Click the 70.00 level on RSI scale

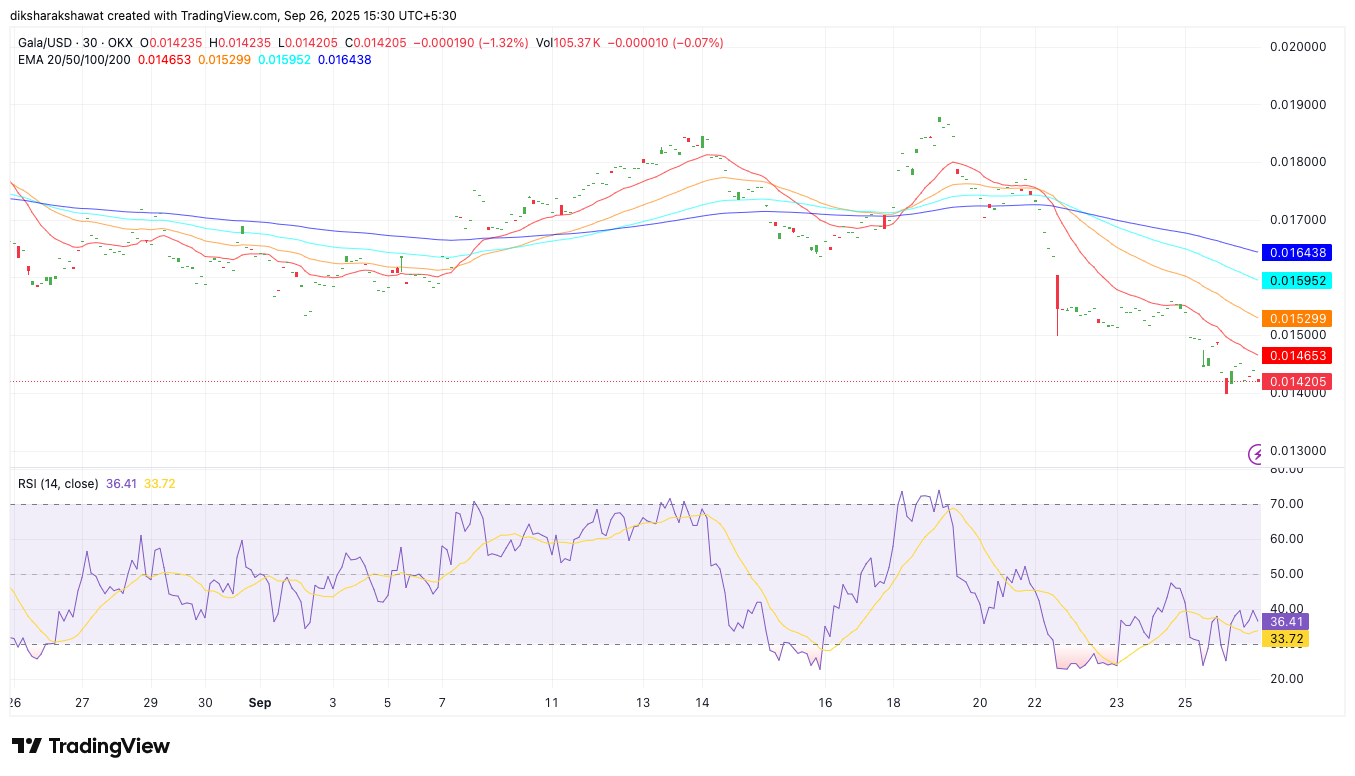pyautogui.click(x=1289, y=504)
